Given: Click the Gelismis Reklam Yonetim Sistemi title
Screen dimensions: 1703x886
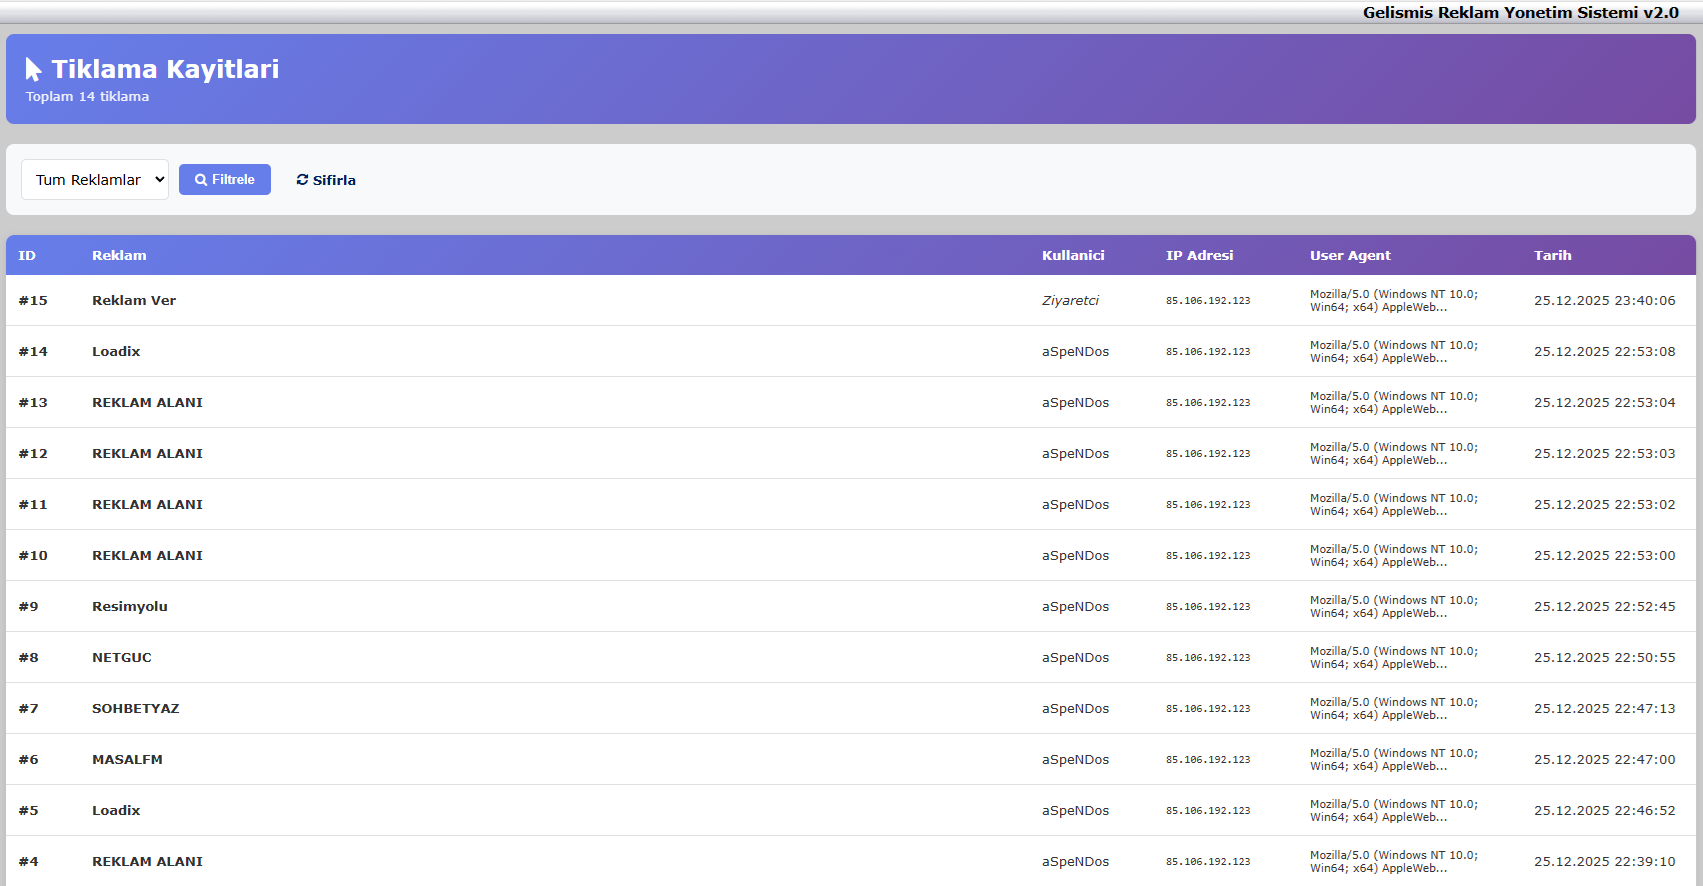Looking at the screenshot, I should (x=1520, y=13).
